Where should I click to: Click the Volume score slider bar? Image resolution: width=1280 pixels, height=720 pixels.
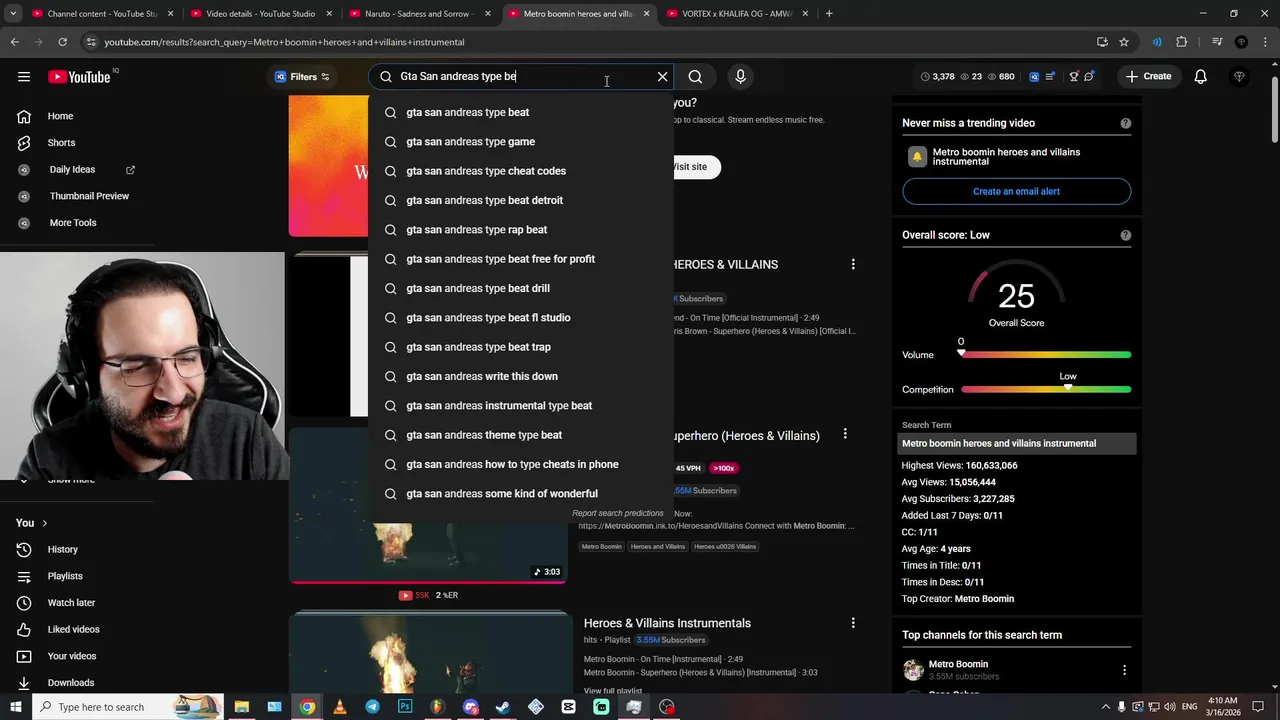[1046, 355]
